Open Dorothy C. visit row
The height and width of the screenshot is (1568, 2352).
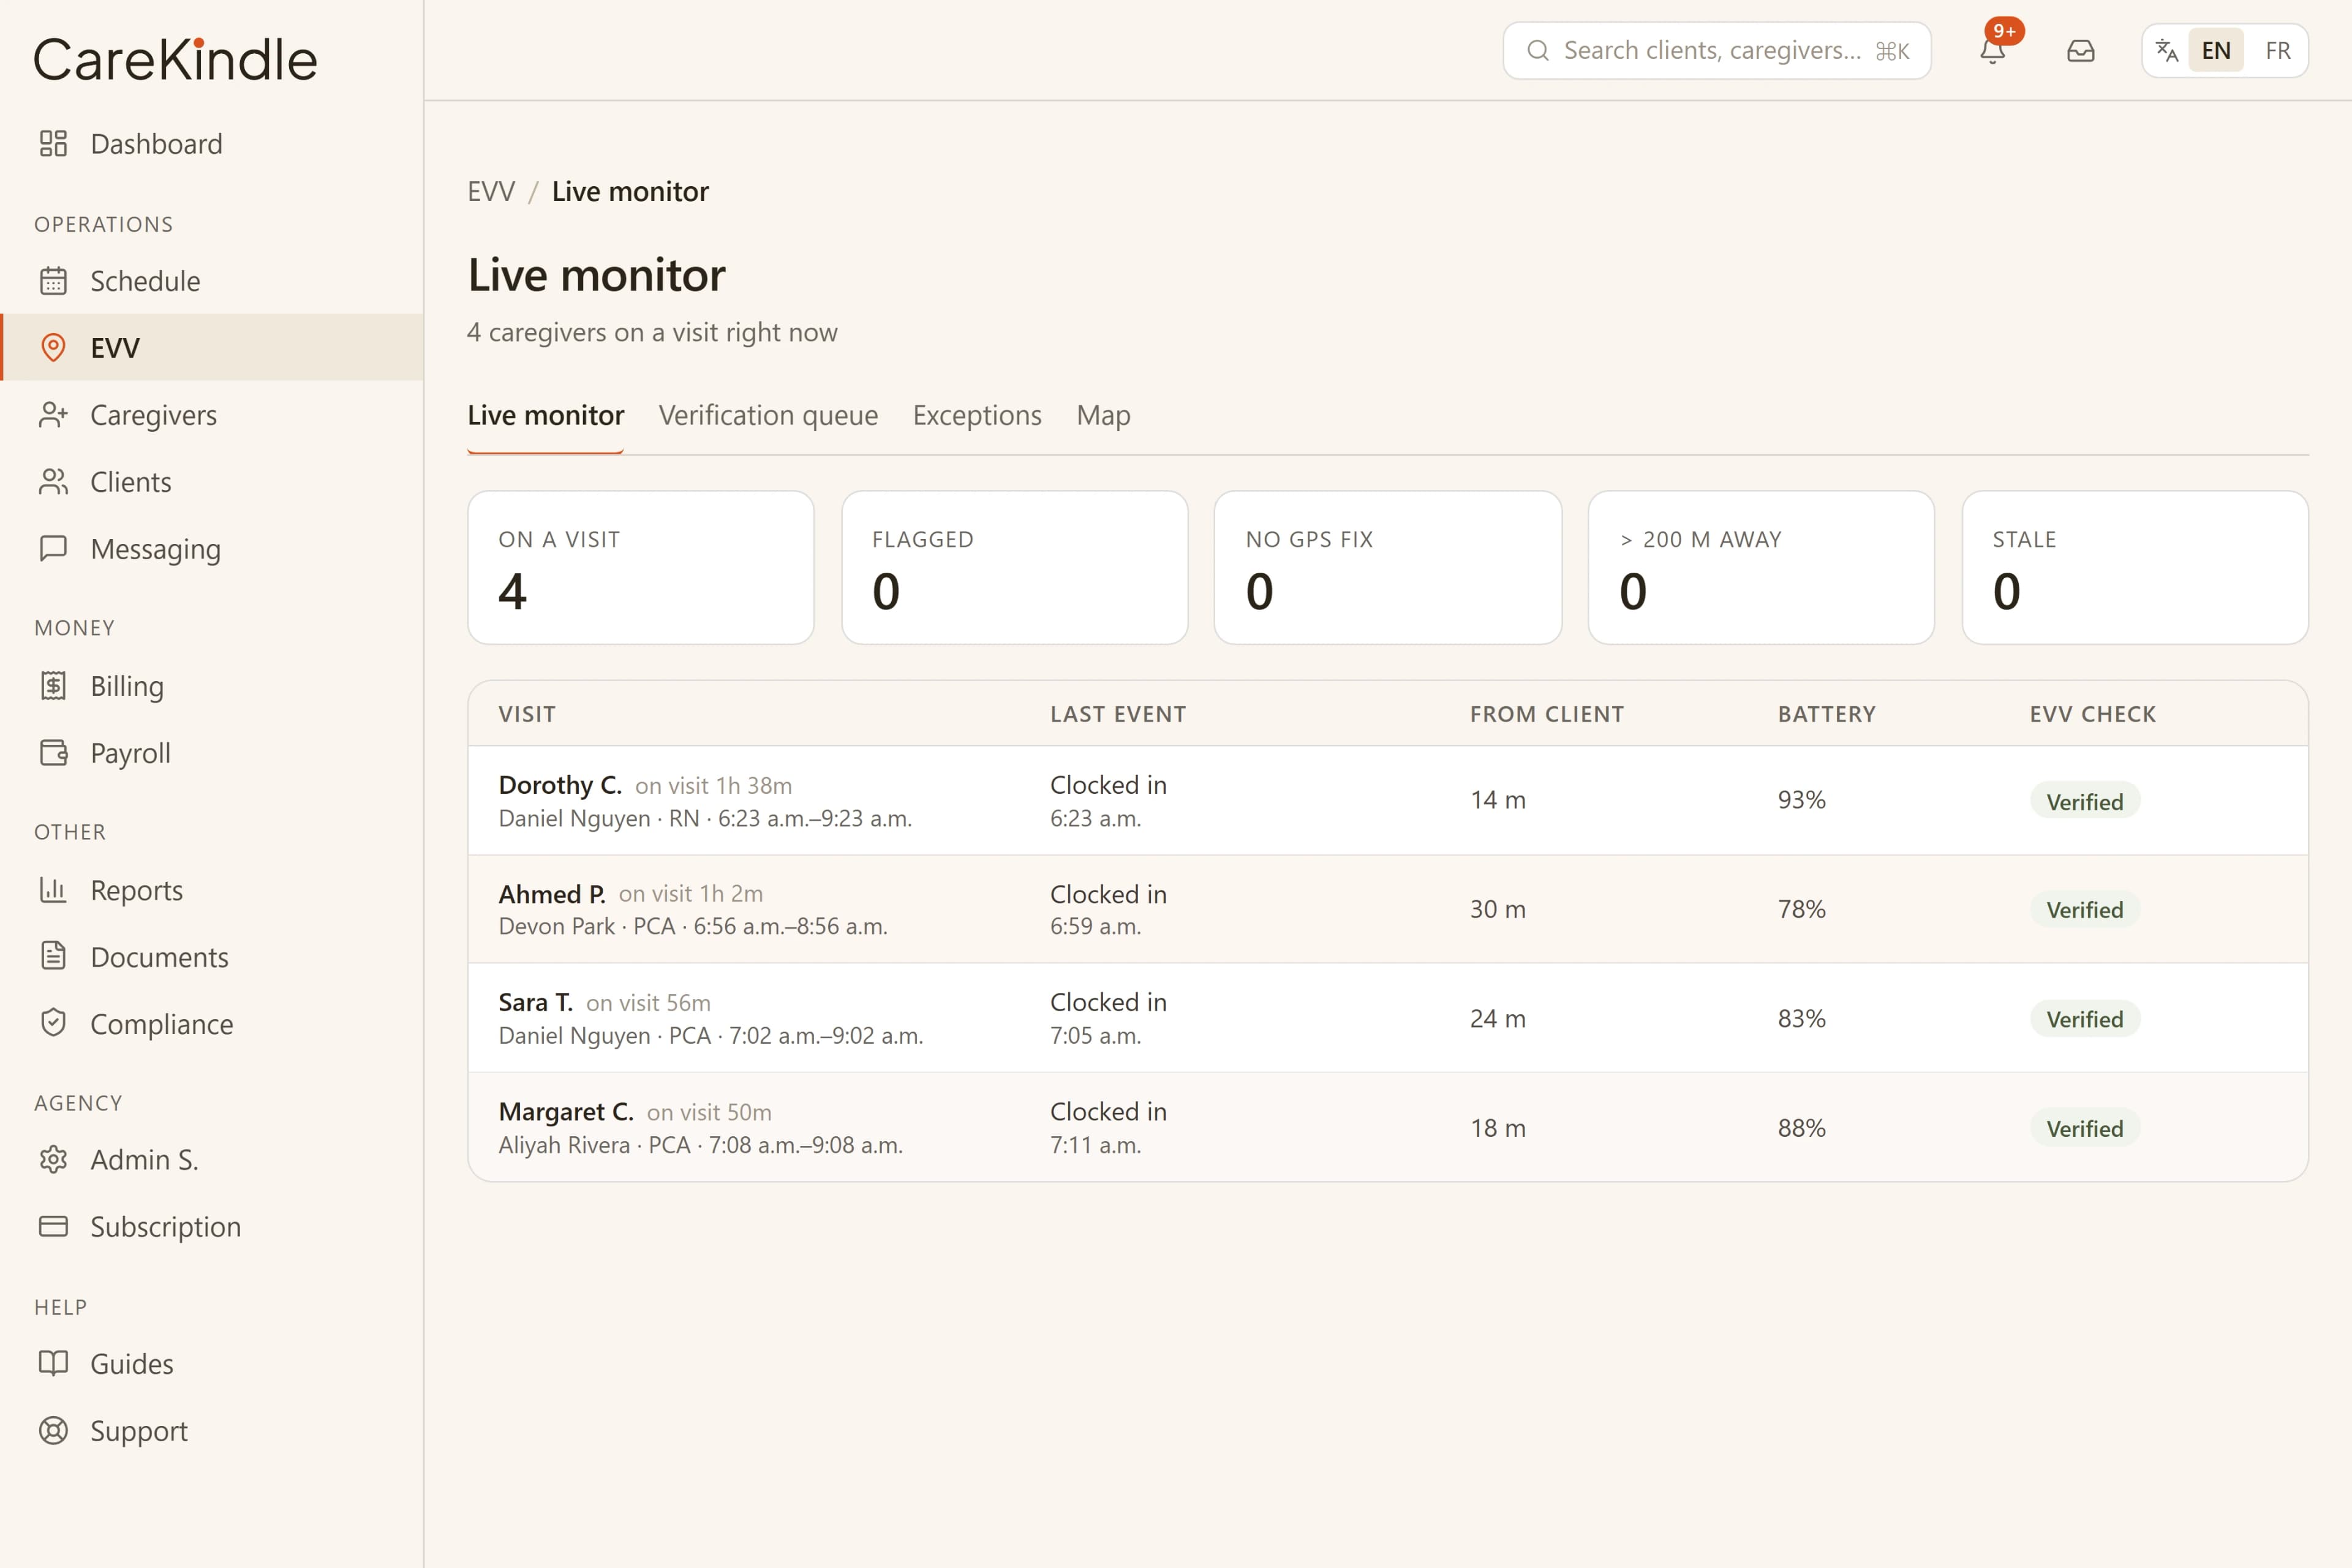pyautogui.click(x=1388, y=800)
